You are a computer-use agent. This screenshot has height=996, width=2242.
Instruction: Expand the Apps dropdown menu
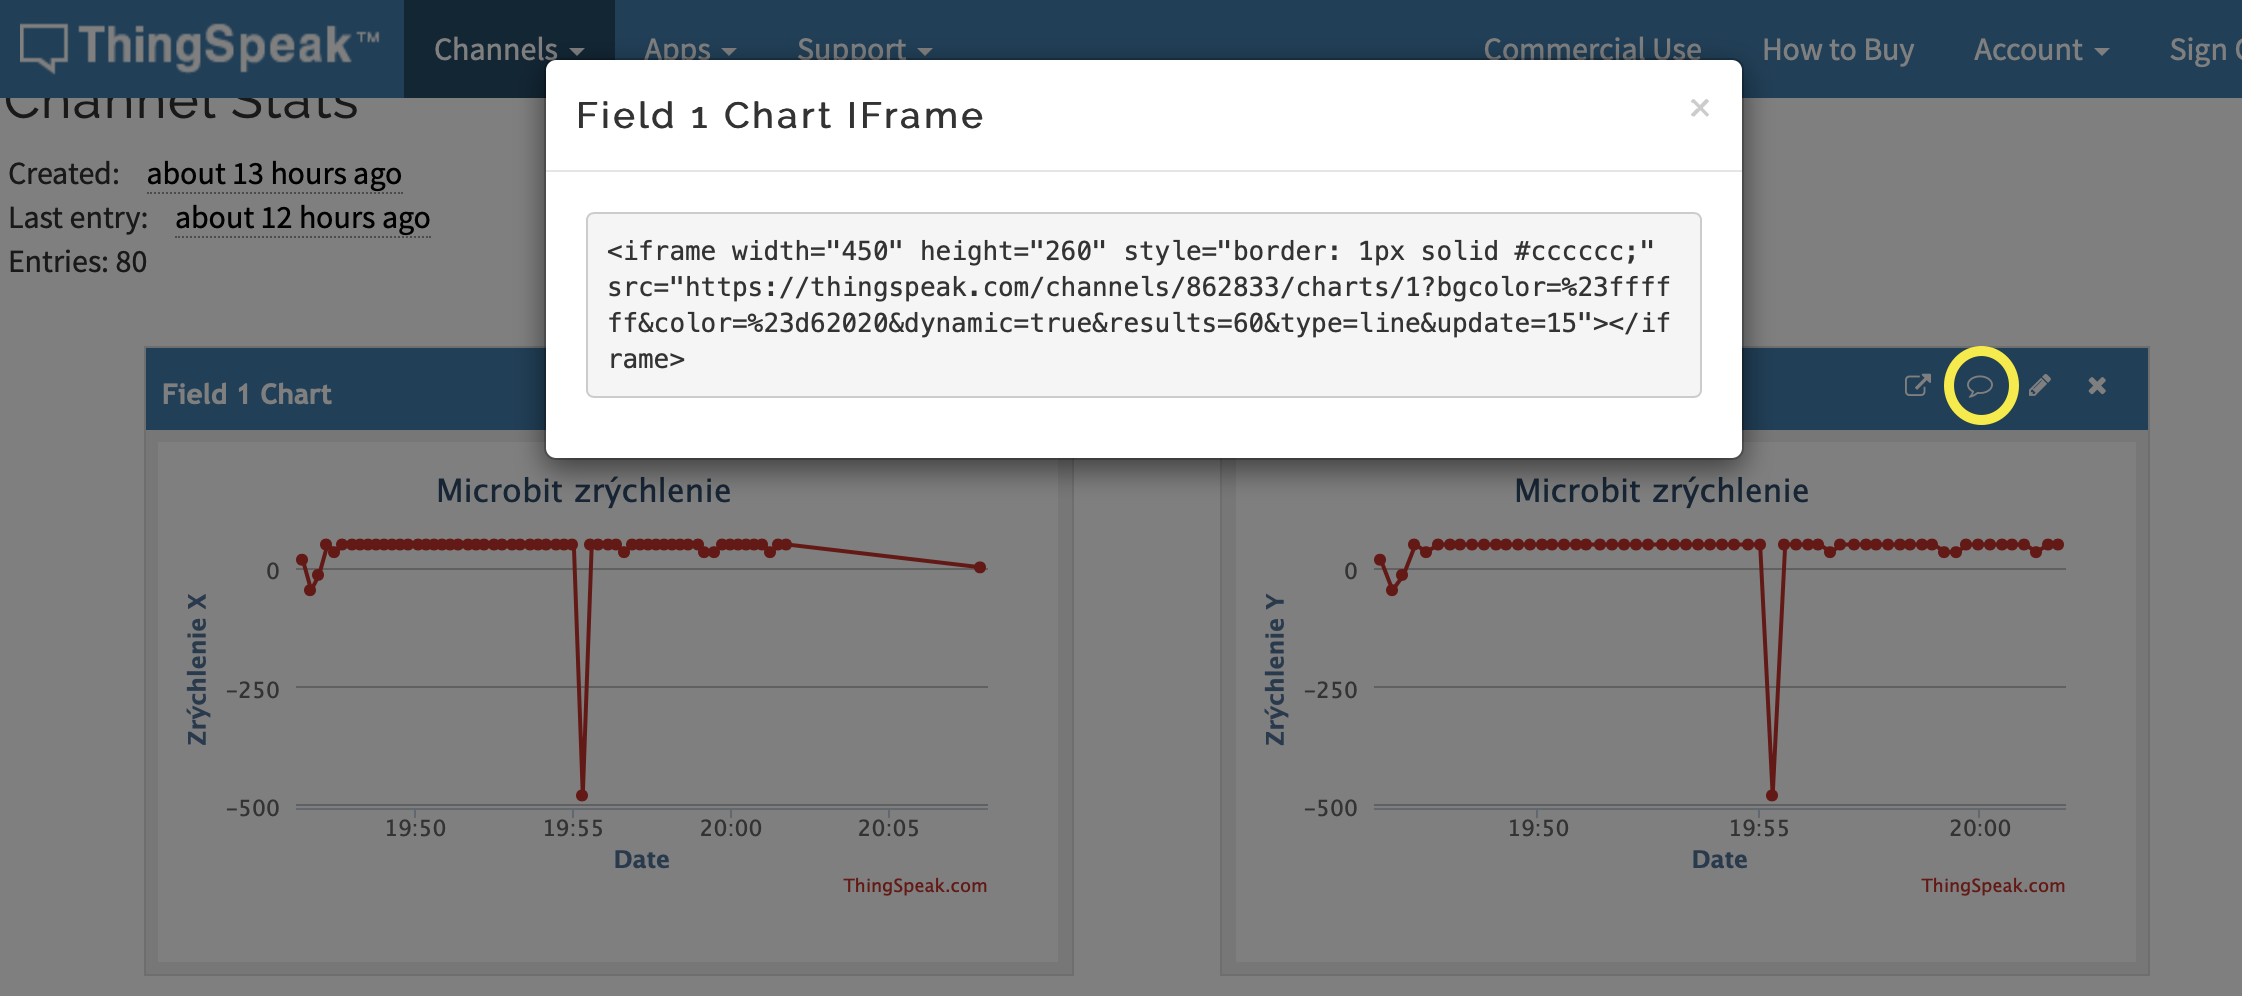689,49
